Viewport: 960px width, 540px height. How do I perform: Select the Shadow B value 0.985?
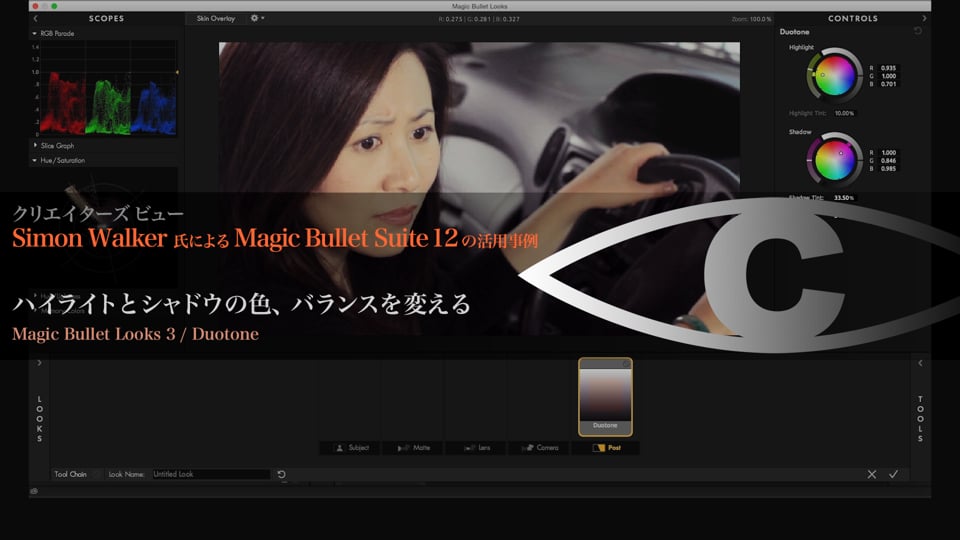coord(888,168)
